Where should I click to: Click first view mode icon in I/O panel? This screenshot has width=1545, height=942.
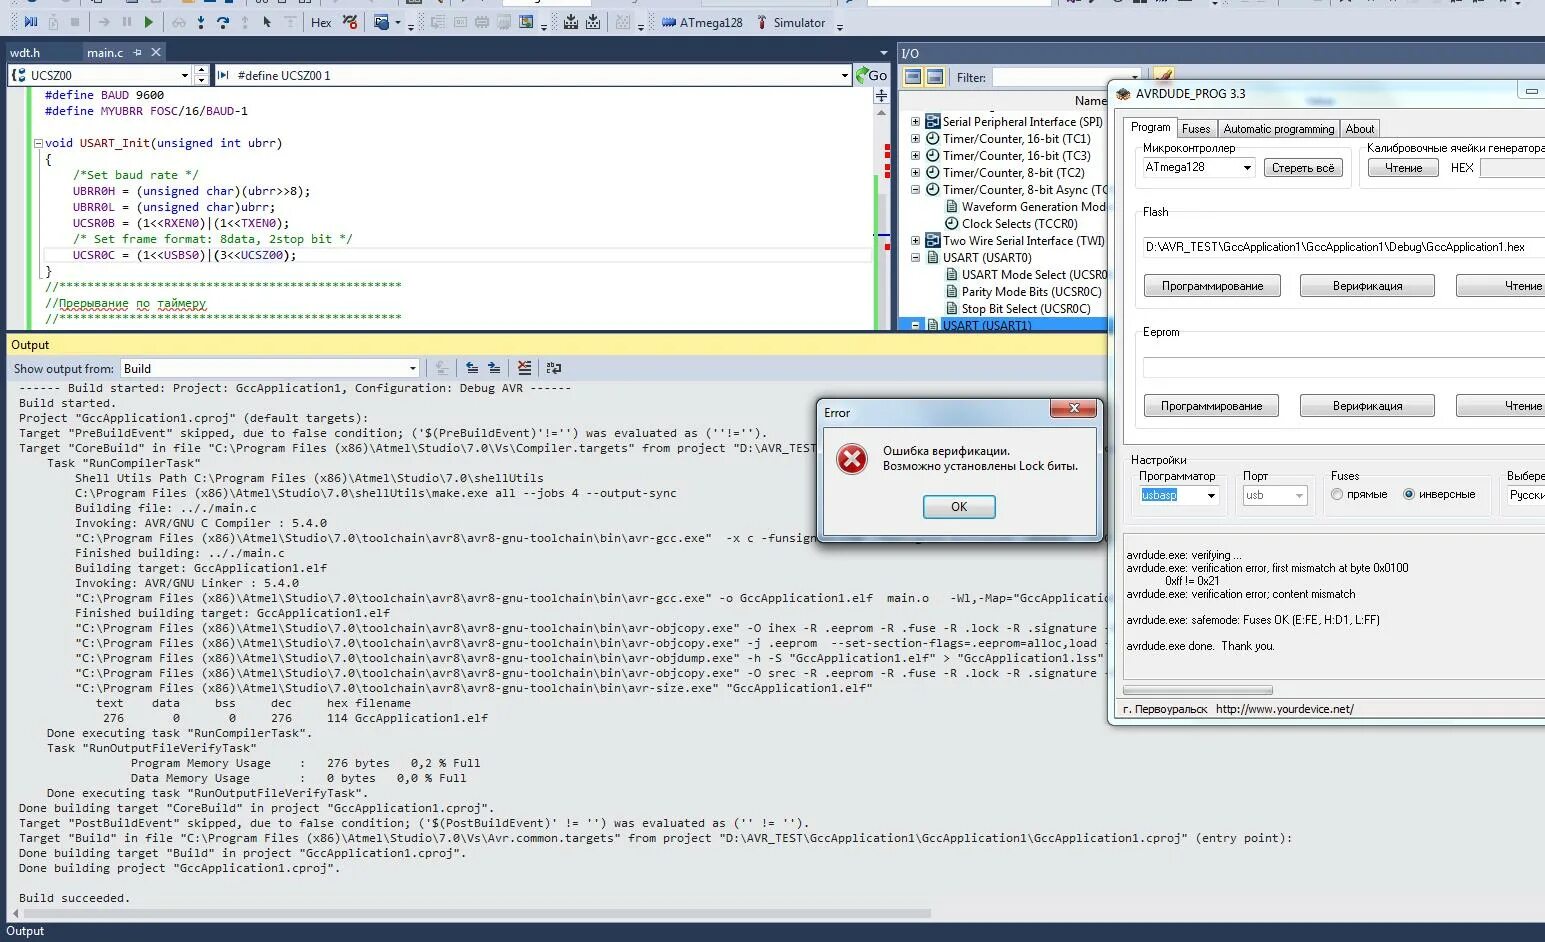912,77
